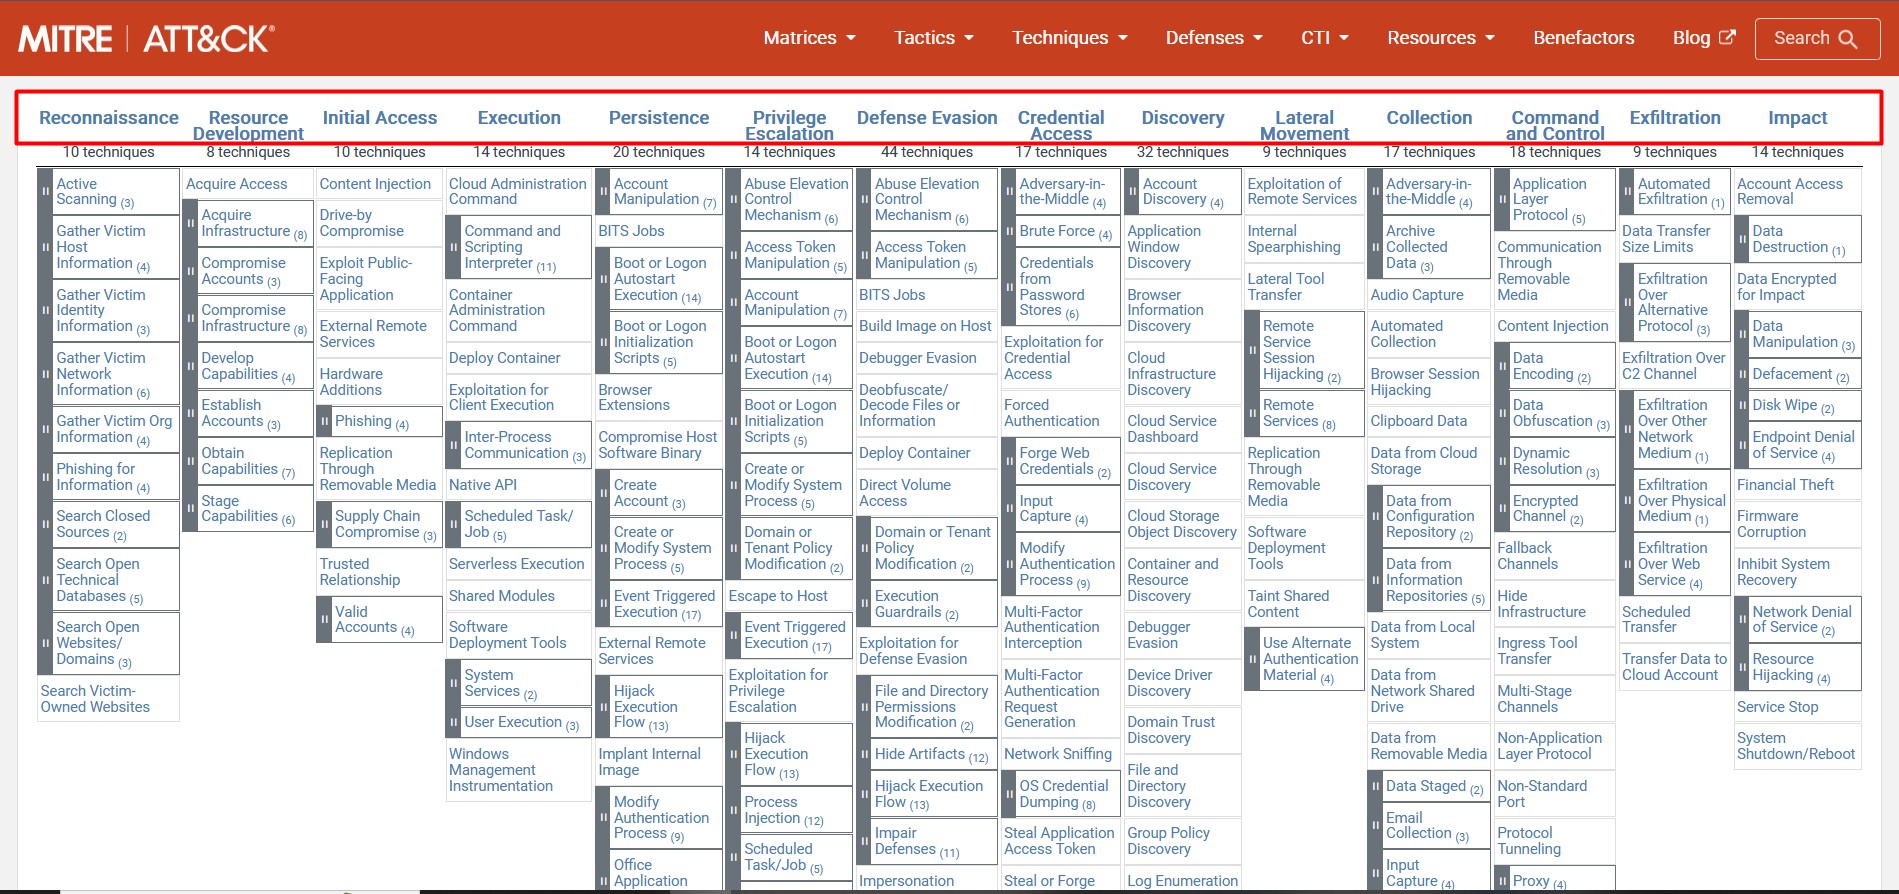Expand the Valid Accounts sub-techniques handle
This screenshot has height=894, width=1899.
tap(325, 620)
